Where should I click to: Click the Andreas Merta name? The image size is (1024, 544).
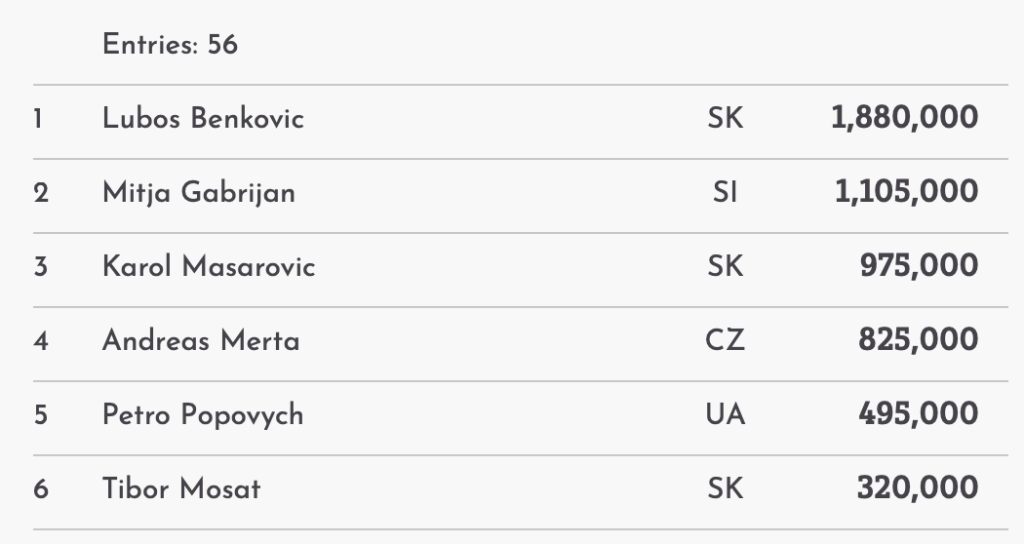(200, 341)
